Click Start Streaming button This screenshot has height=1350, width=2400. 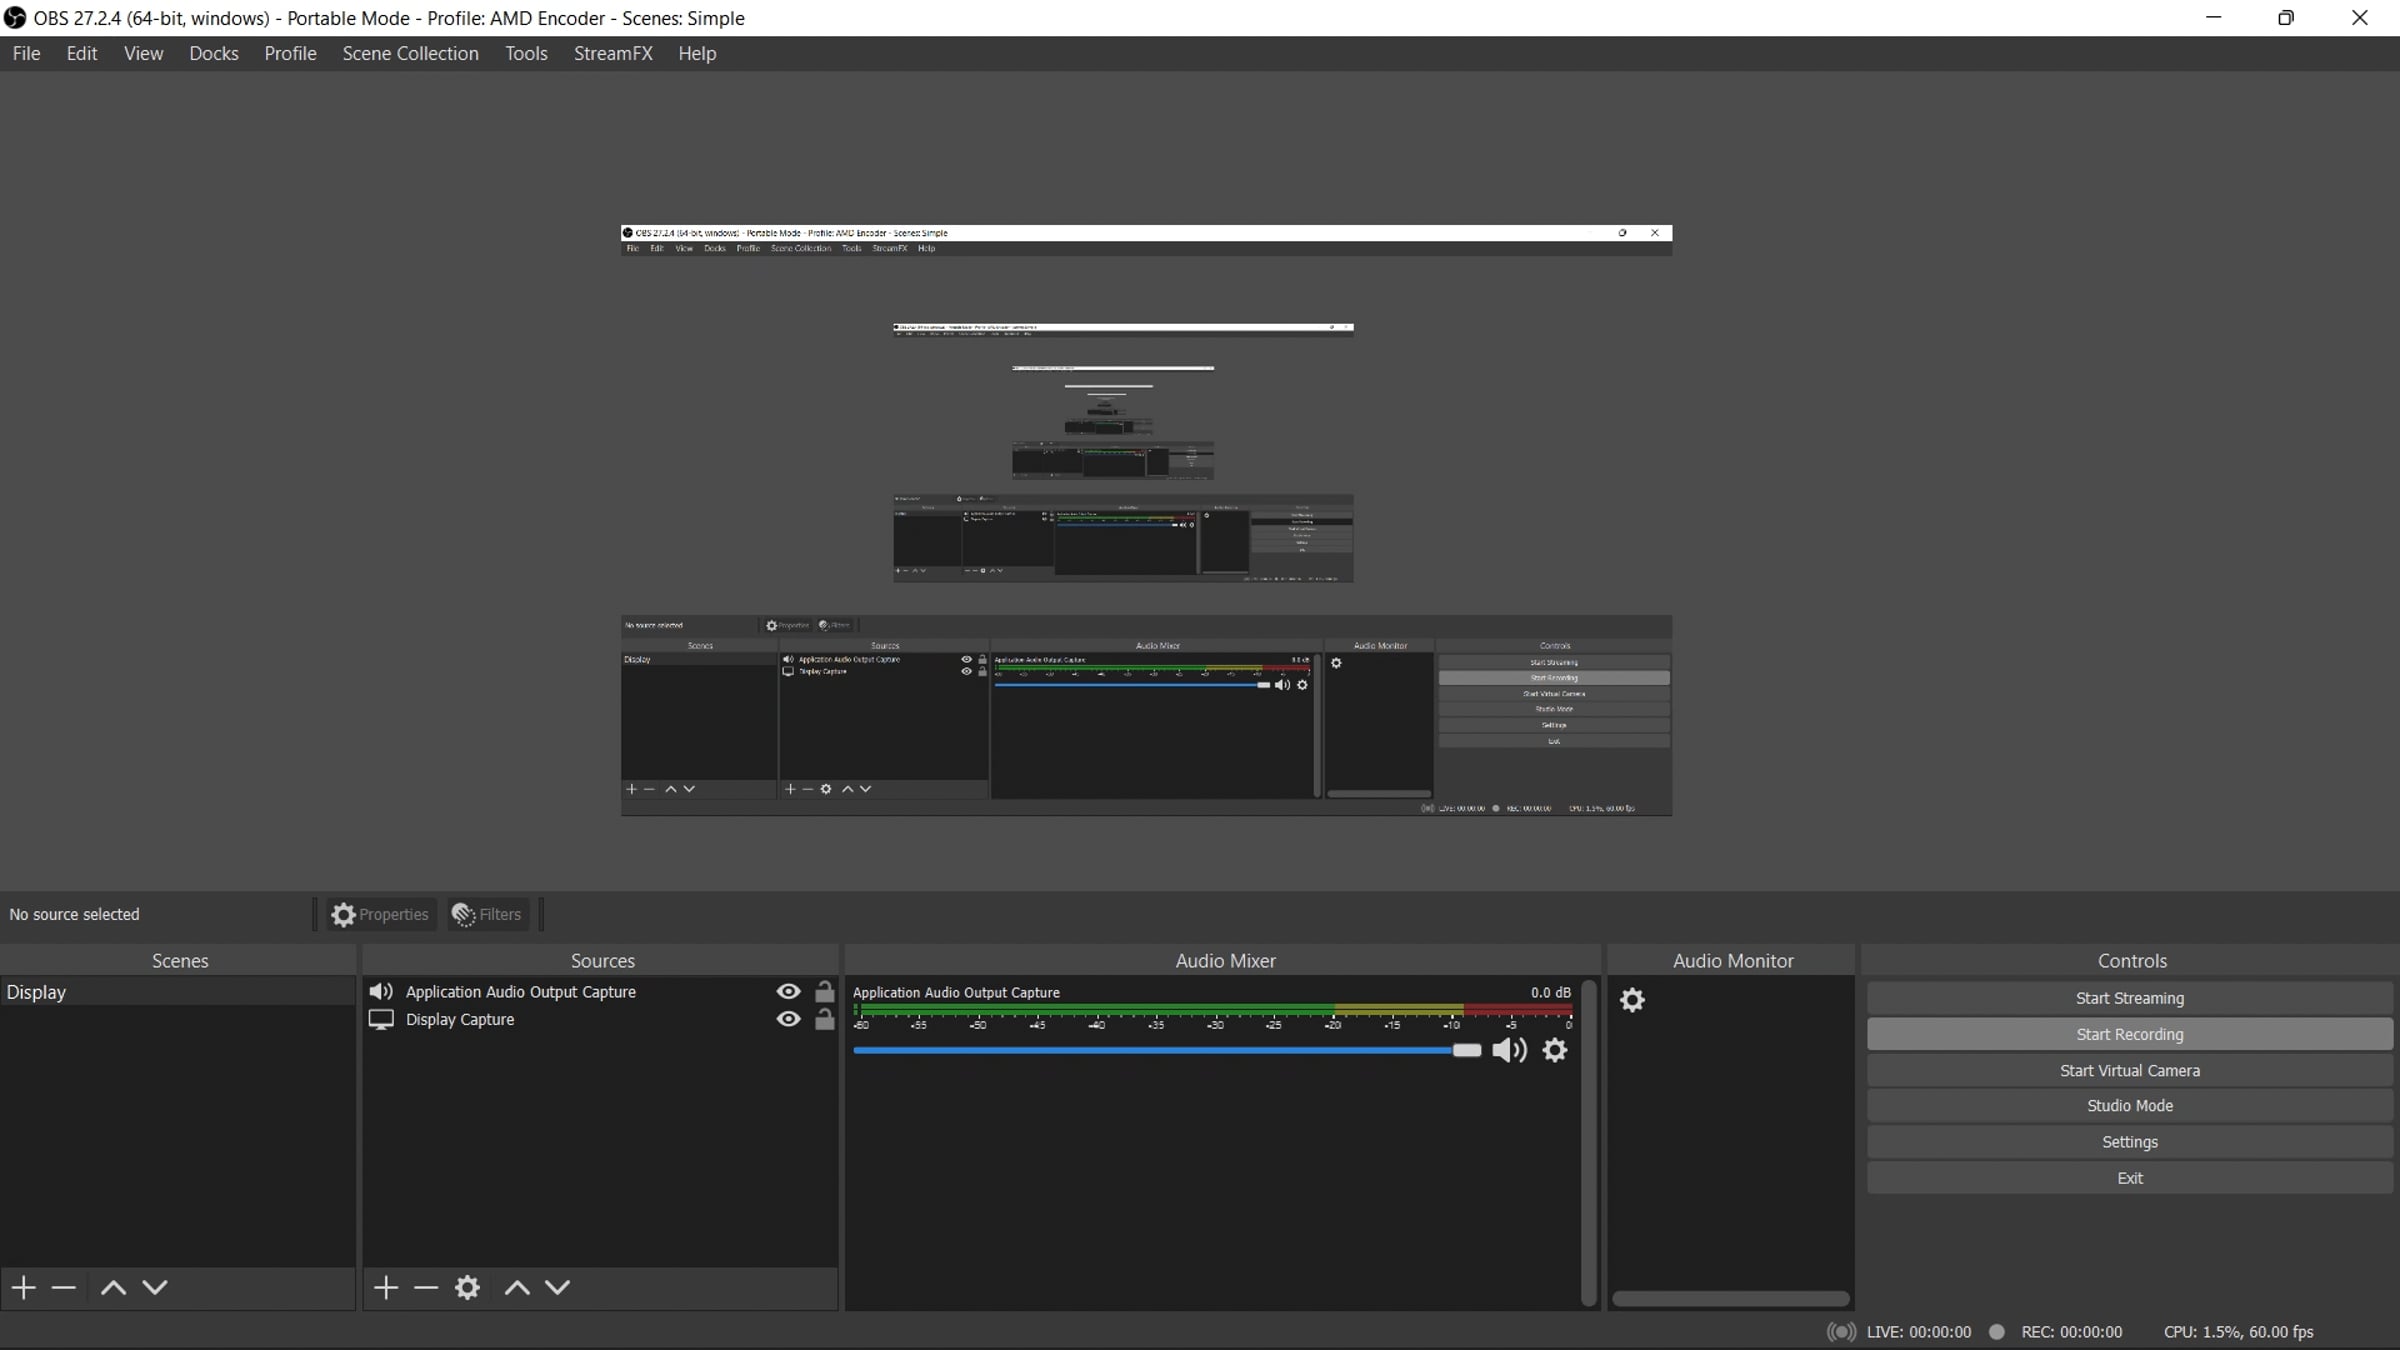[2130, 998]
